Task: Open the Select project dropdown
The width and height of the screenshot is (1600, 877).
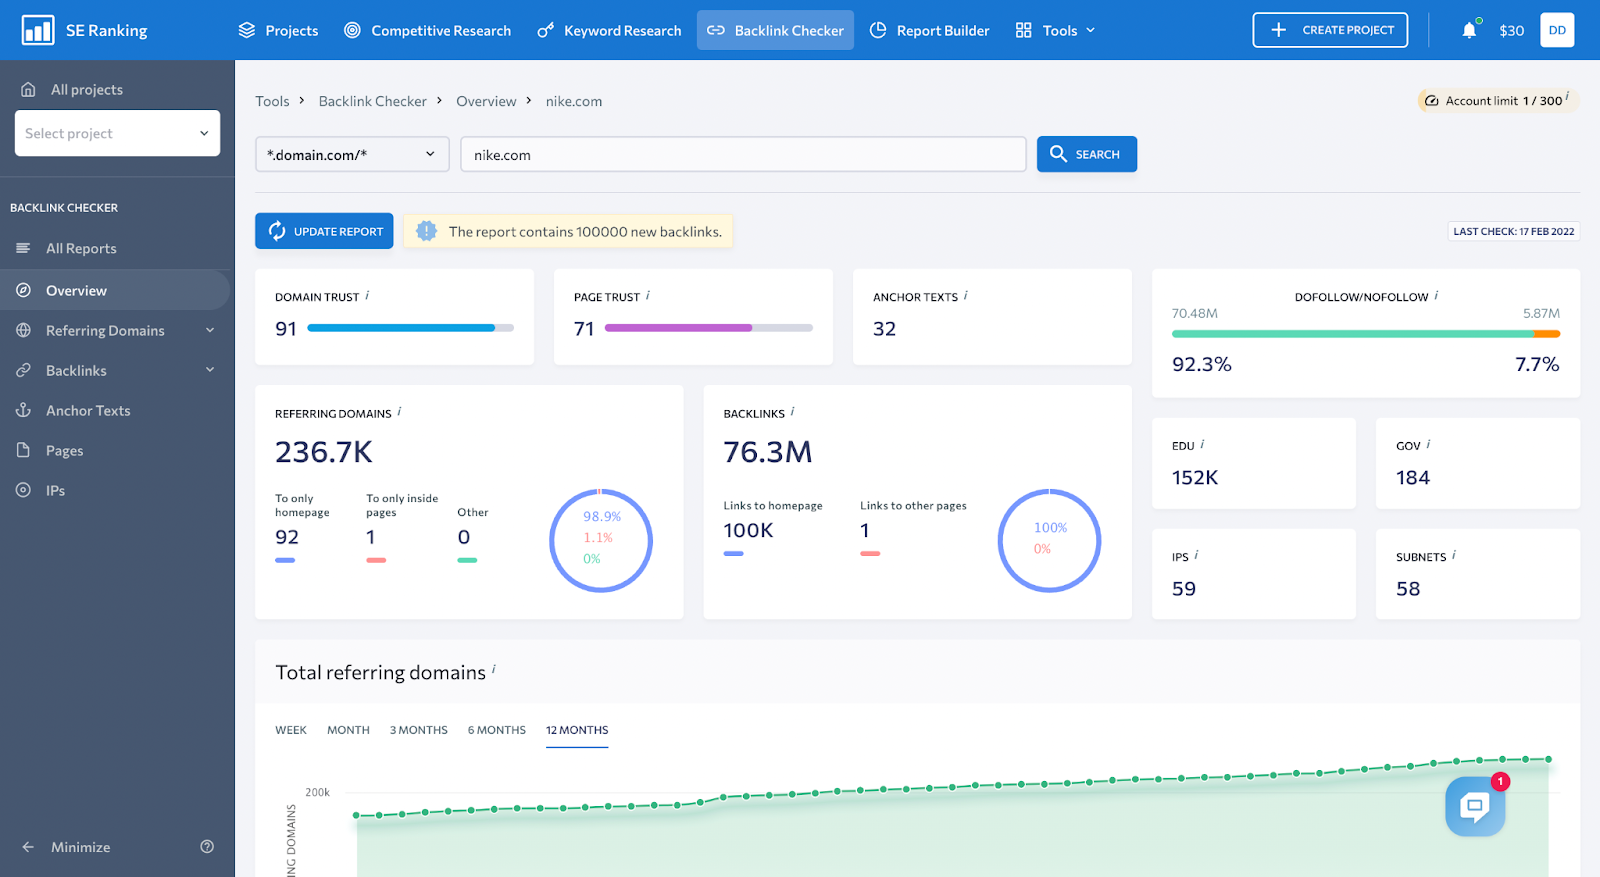Action: [117, 133]
